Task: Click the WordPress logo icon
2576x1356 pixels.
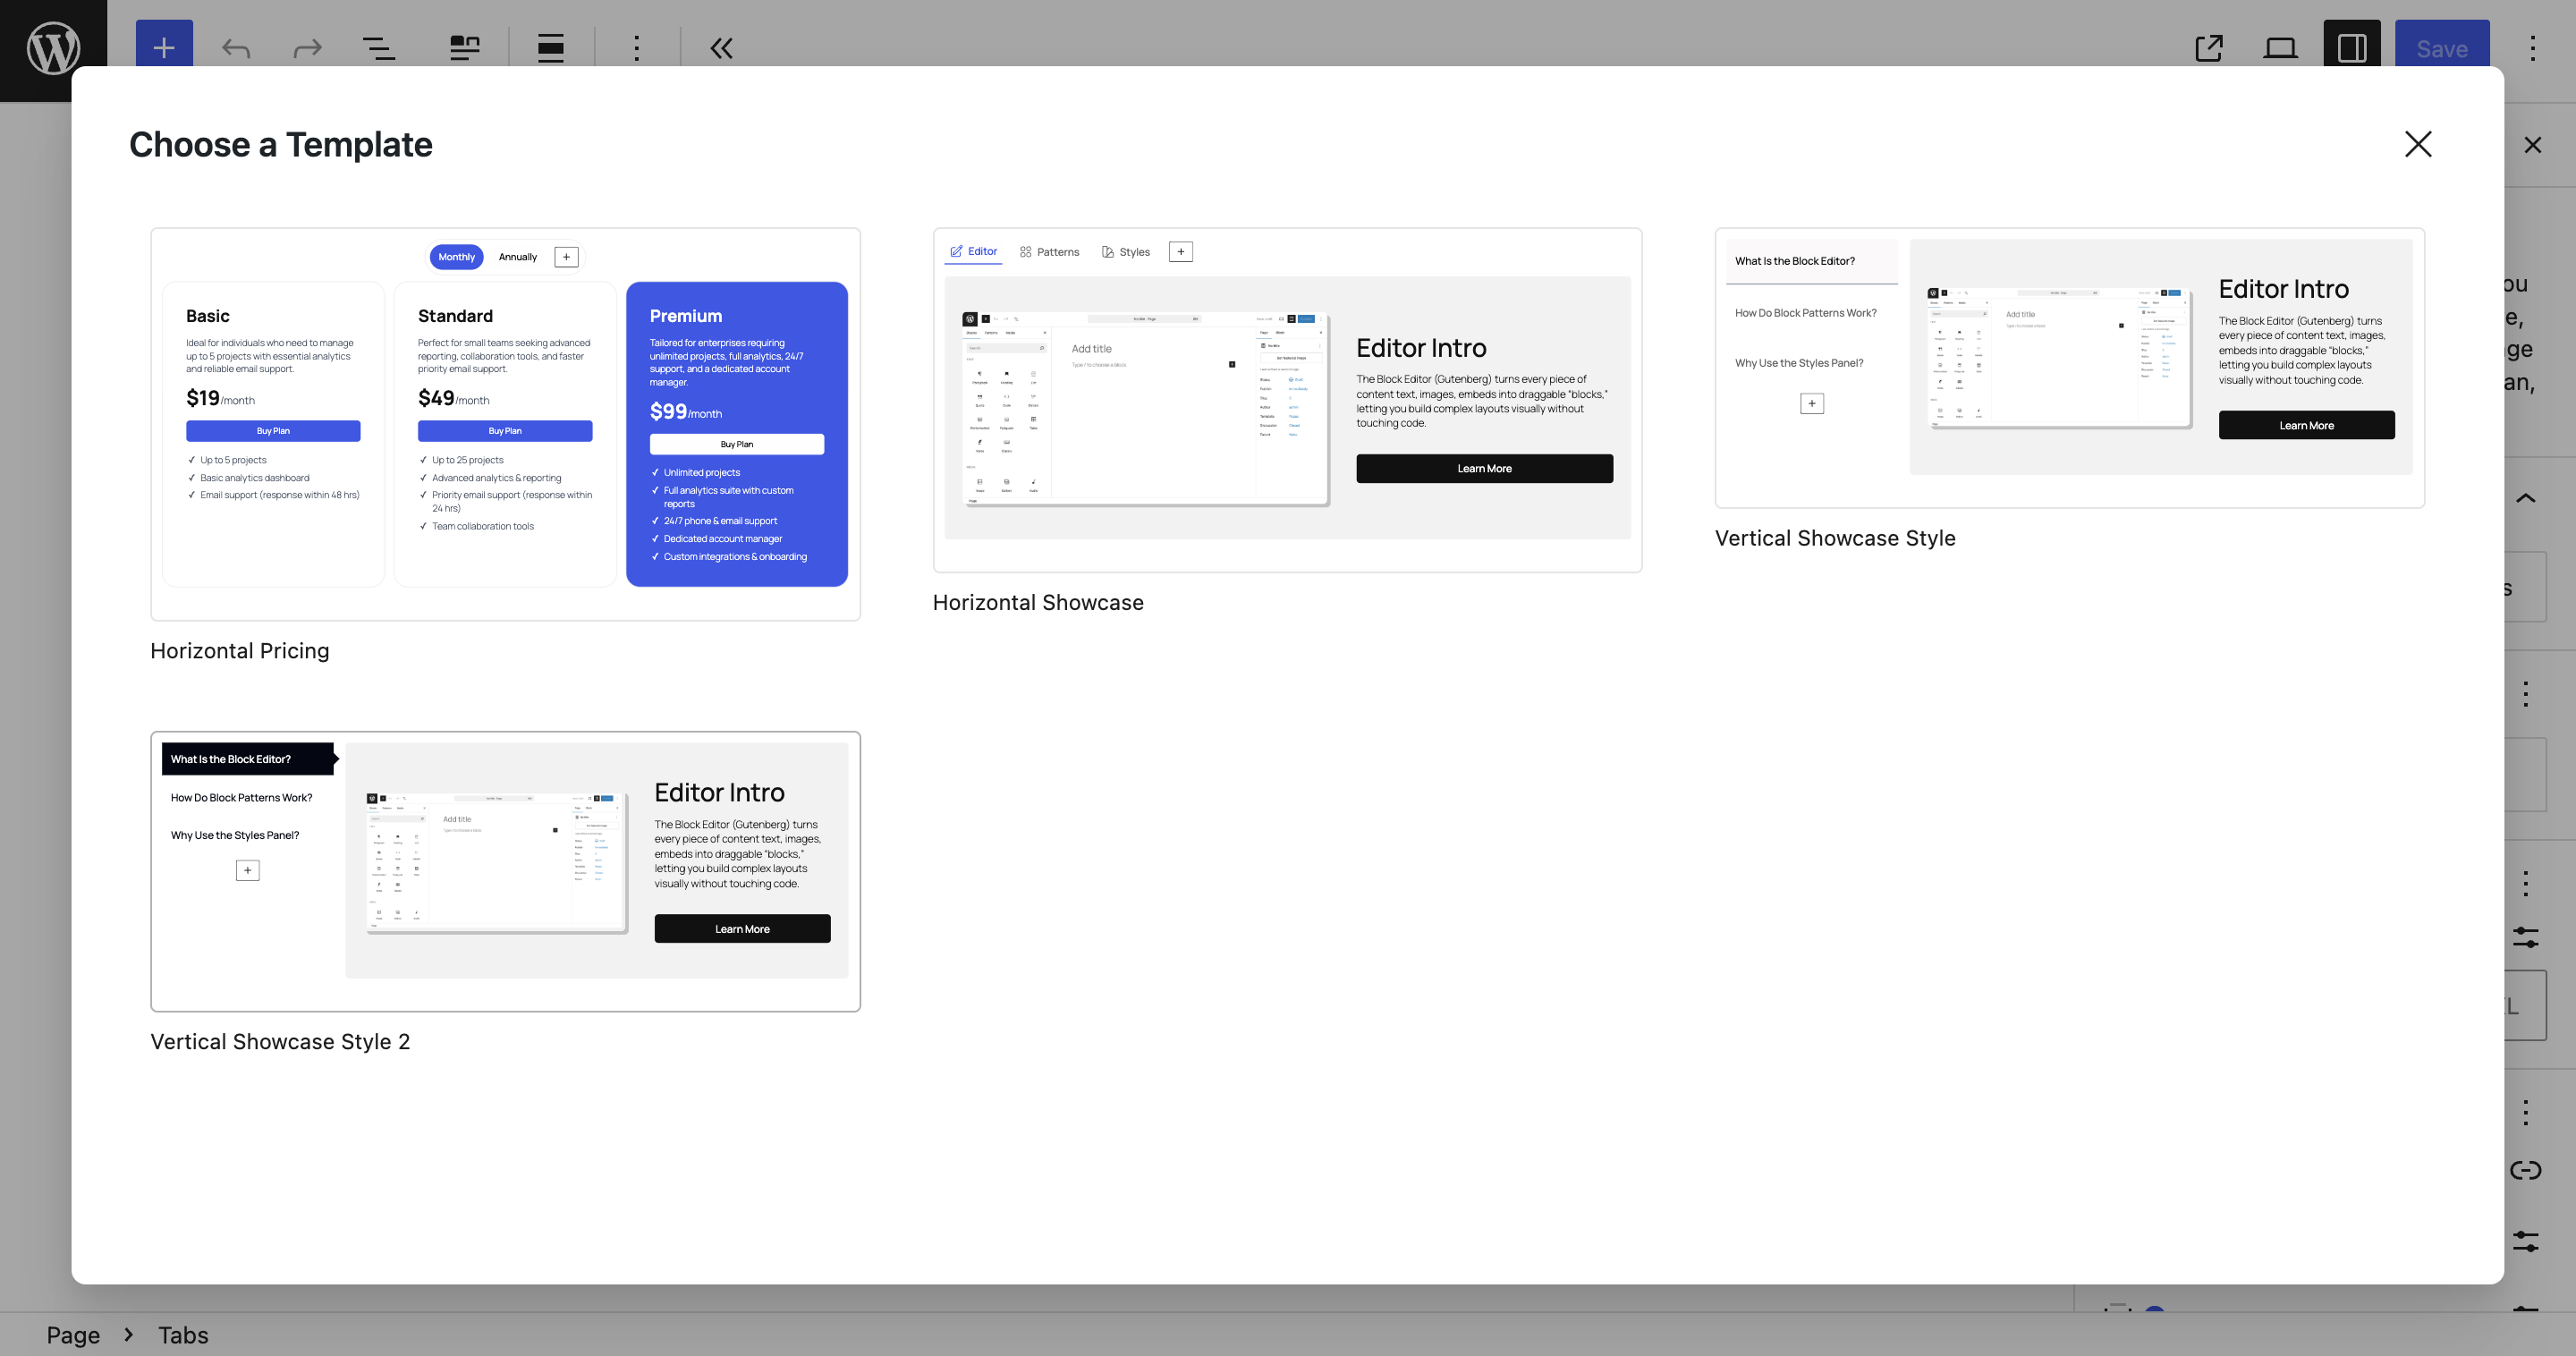Action: (x=53, y=48)
